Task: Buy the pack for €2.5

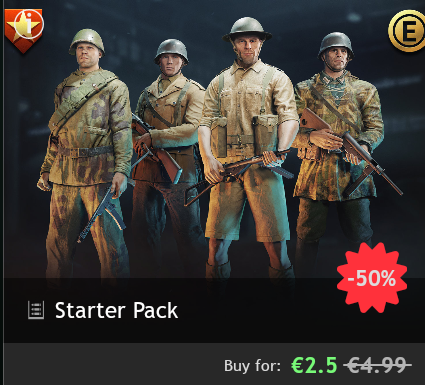Action: coord(314,365)
